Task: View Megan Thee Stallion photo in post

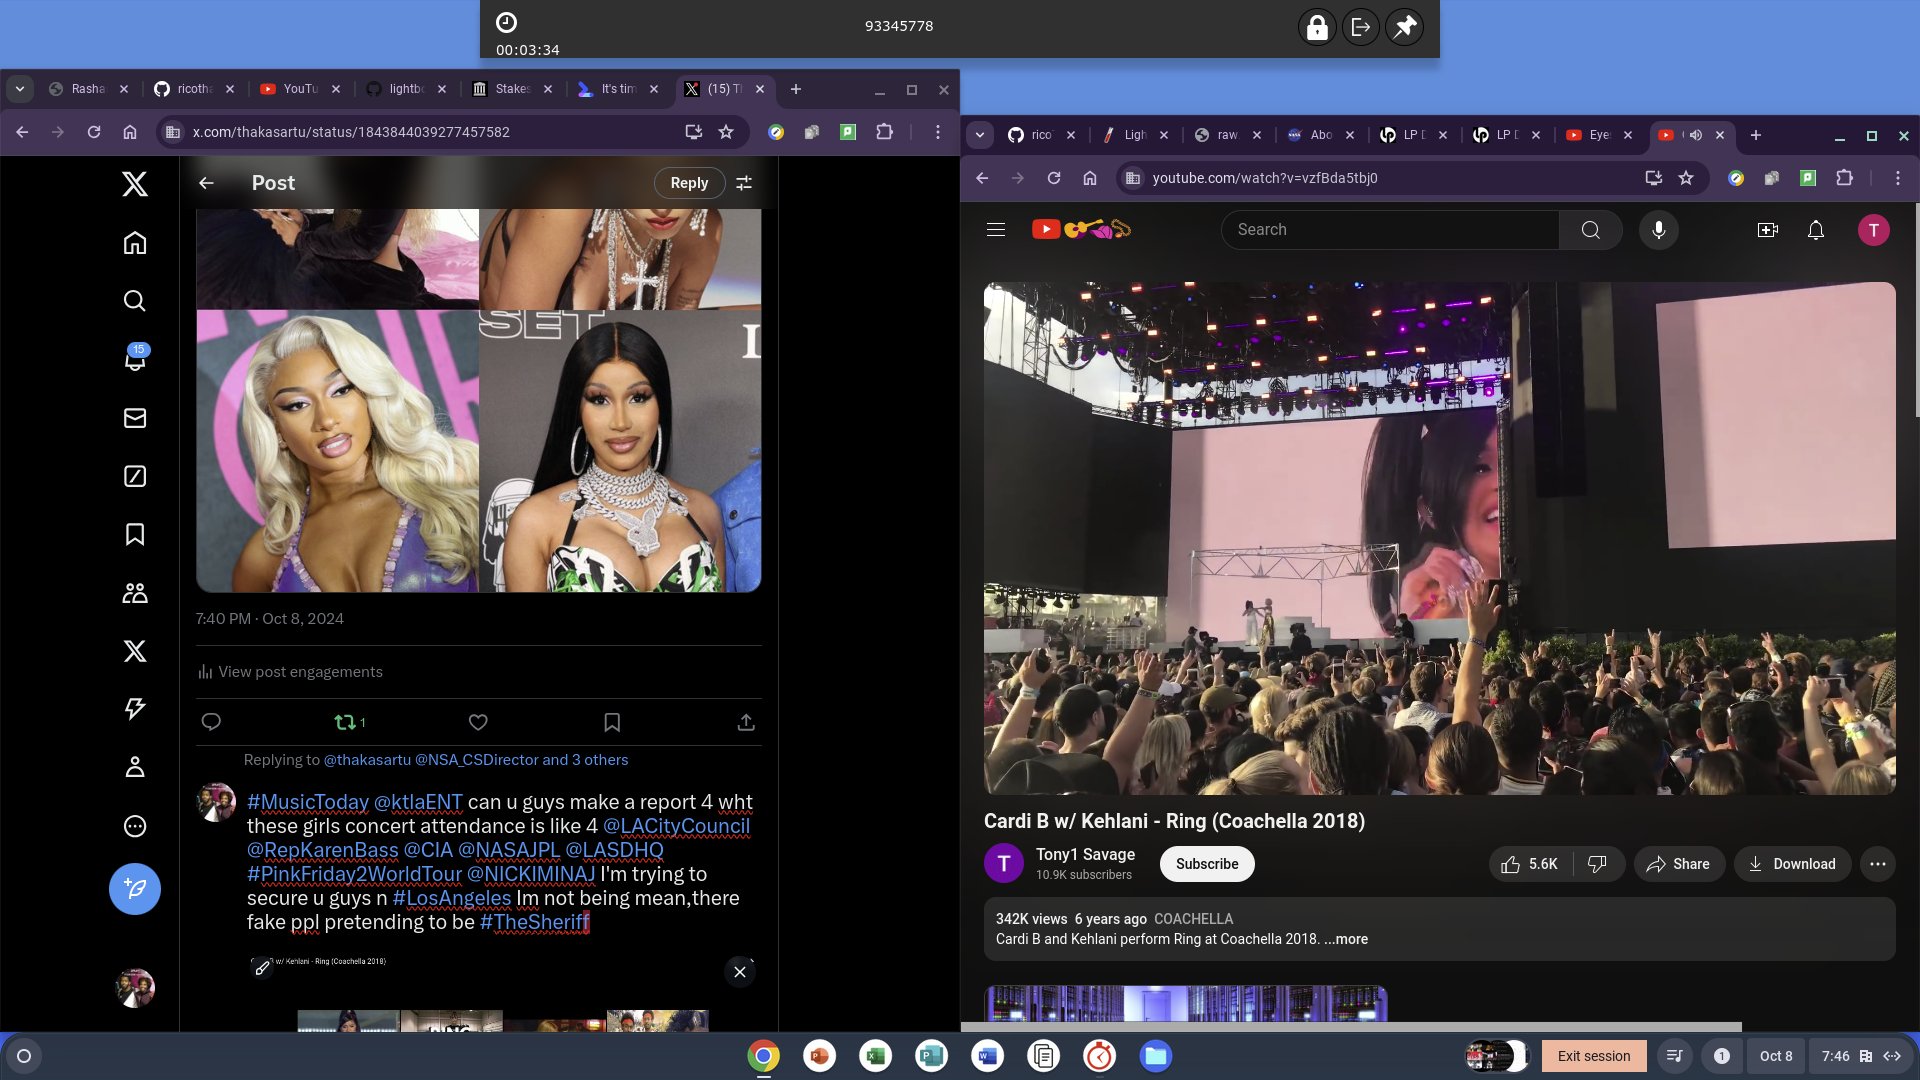Action: click(338, 451)
